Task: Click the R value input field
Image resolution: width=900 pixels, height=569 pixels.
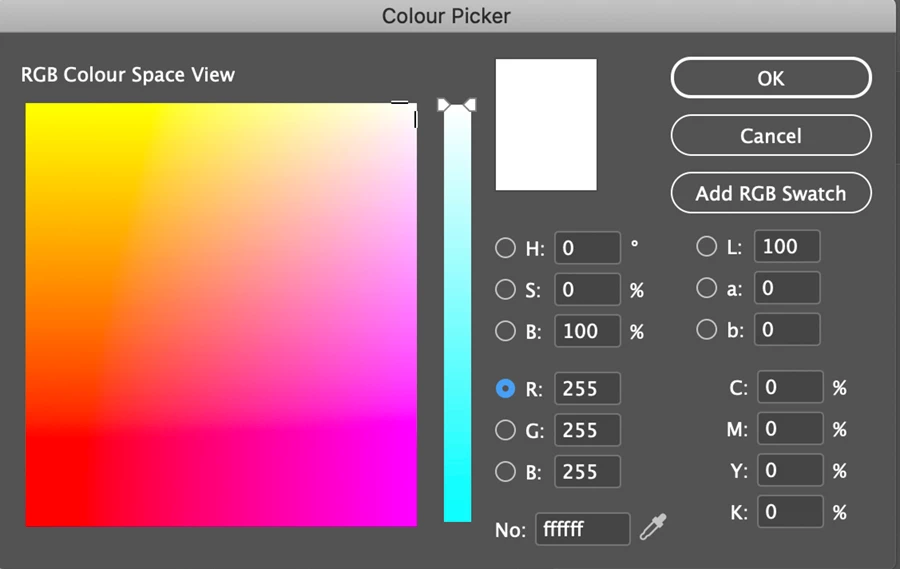Action: (588, 389)
